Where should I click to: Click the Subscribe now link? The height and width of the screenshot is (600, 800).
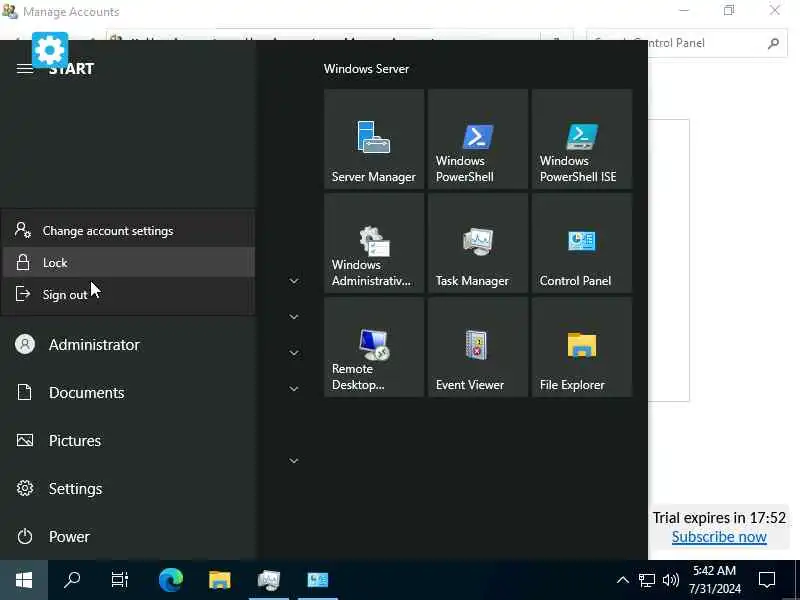point(719,537)
